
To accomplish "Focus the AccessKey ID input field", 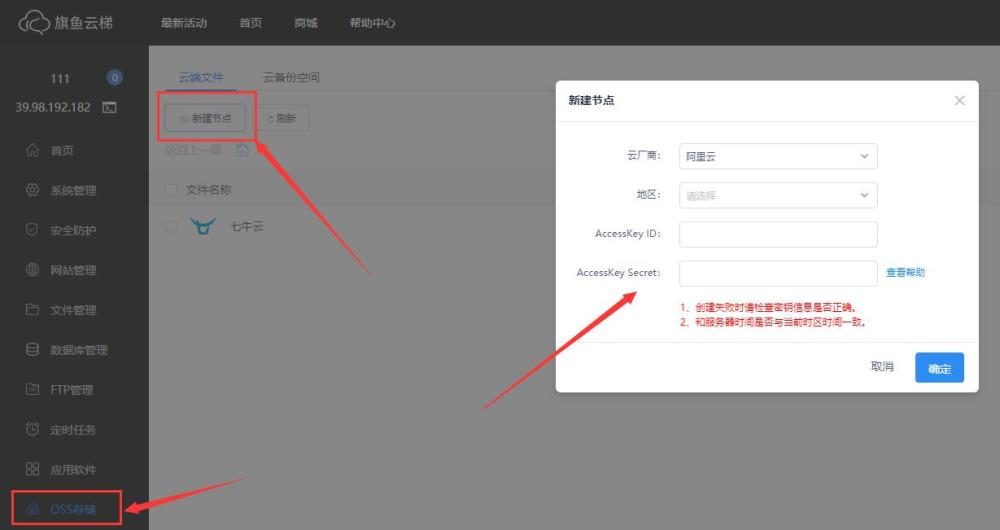I will (x=778, y=234).
